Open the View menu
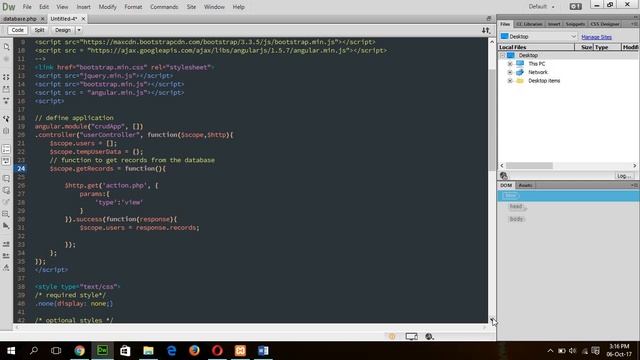Image resolution: width=640 pixels, height=360 pixels. coord(62,7)
